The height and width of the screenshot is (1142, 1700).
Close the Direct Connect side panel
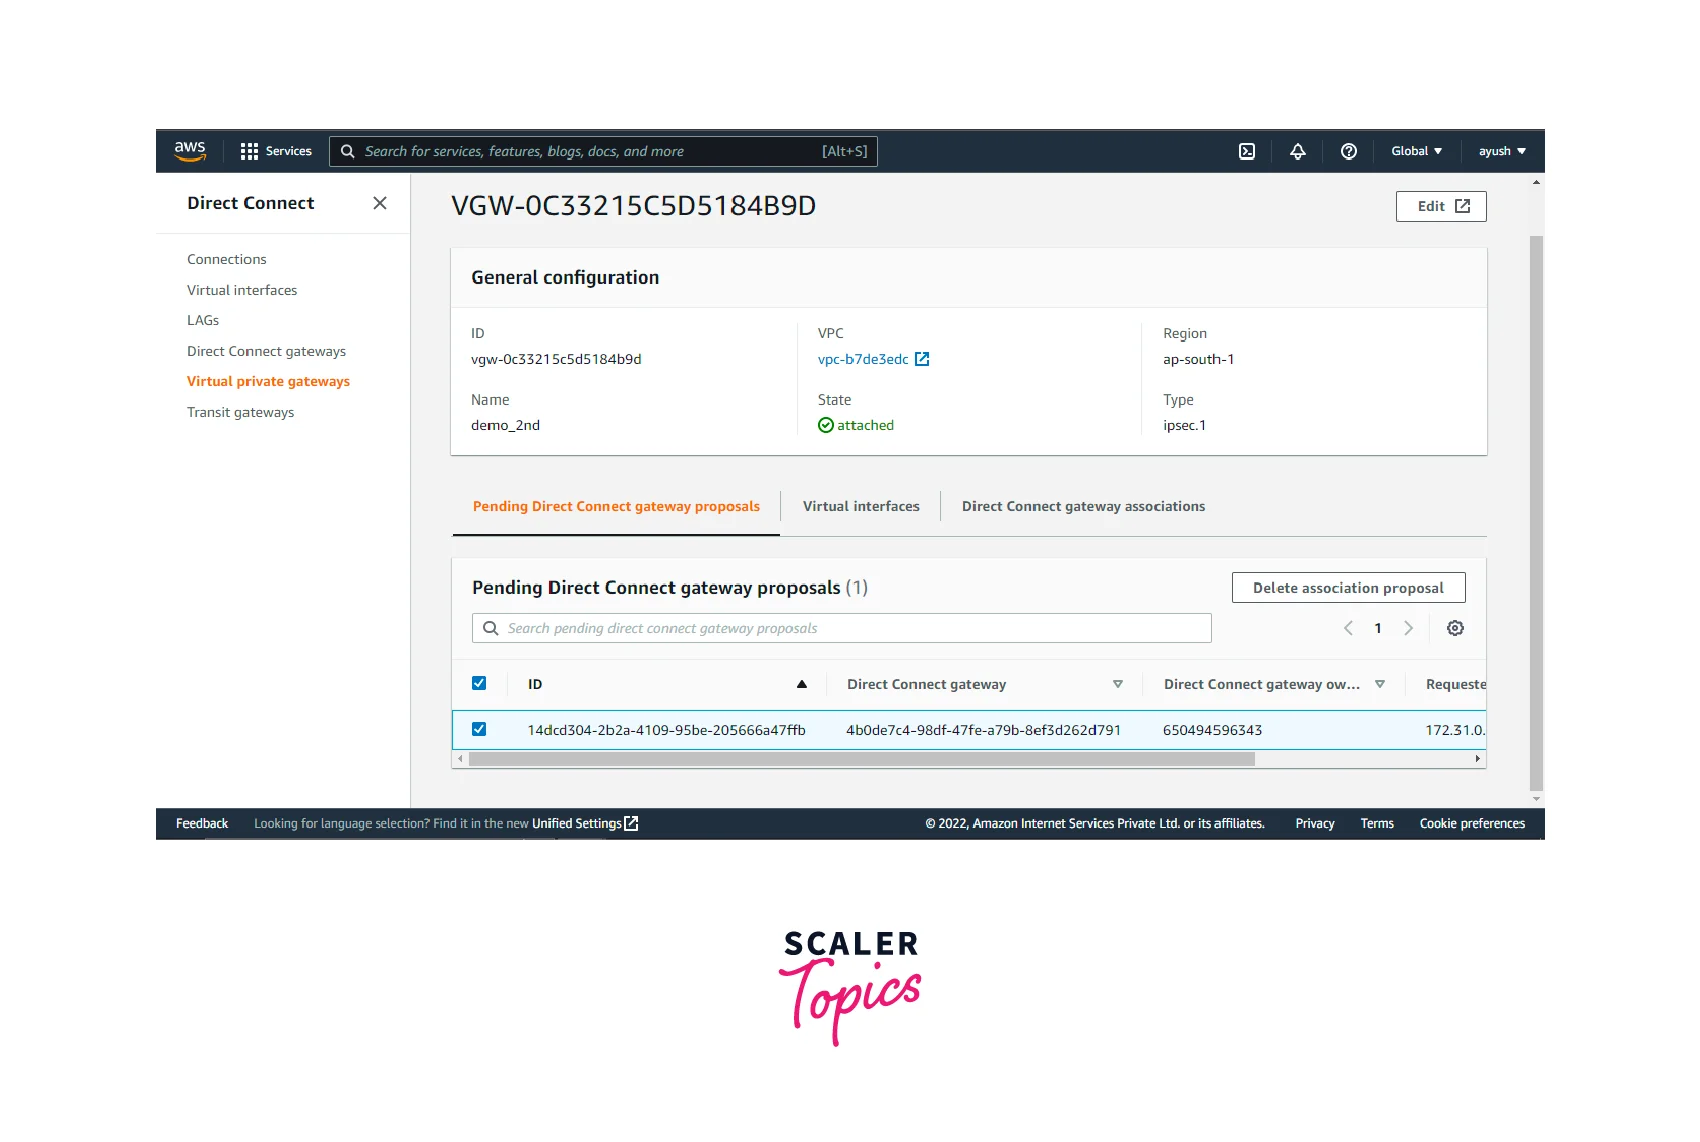pyautogui.click(x=380, y=203)
